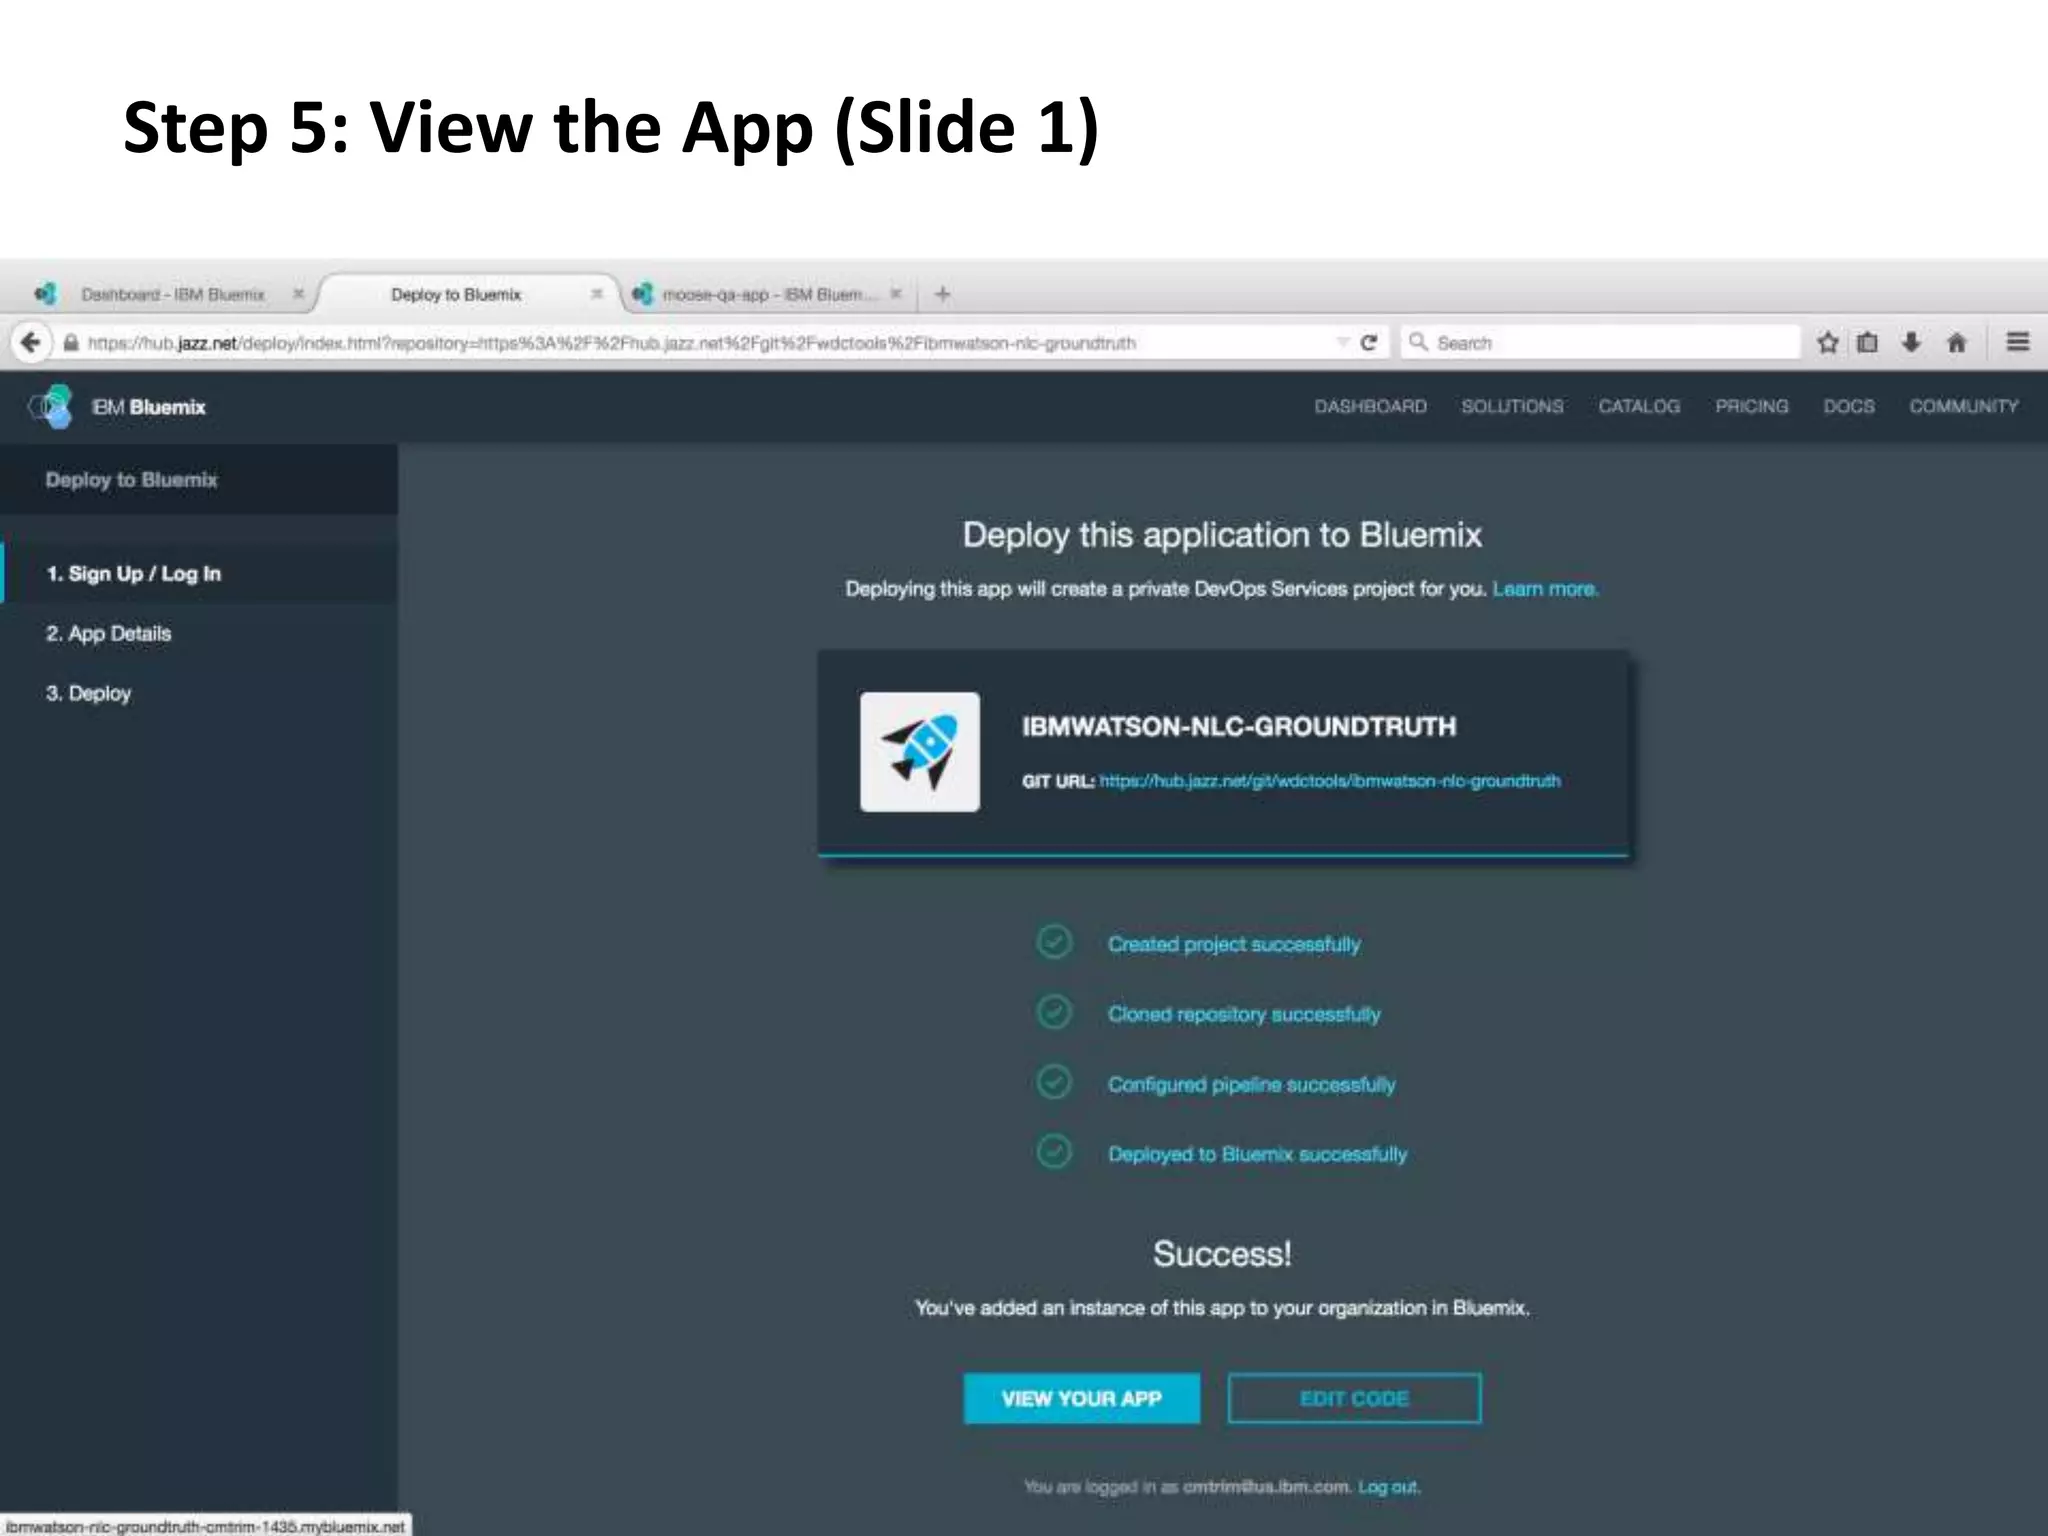Follow the Learn more link

click(x=1545, y=589)
